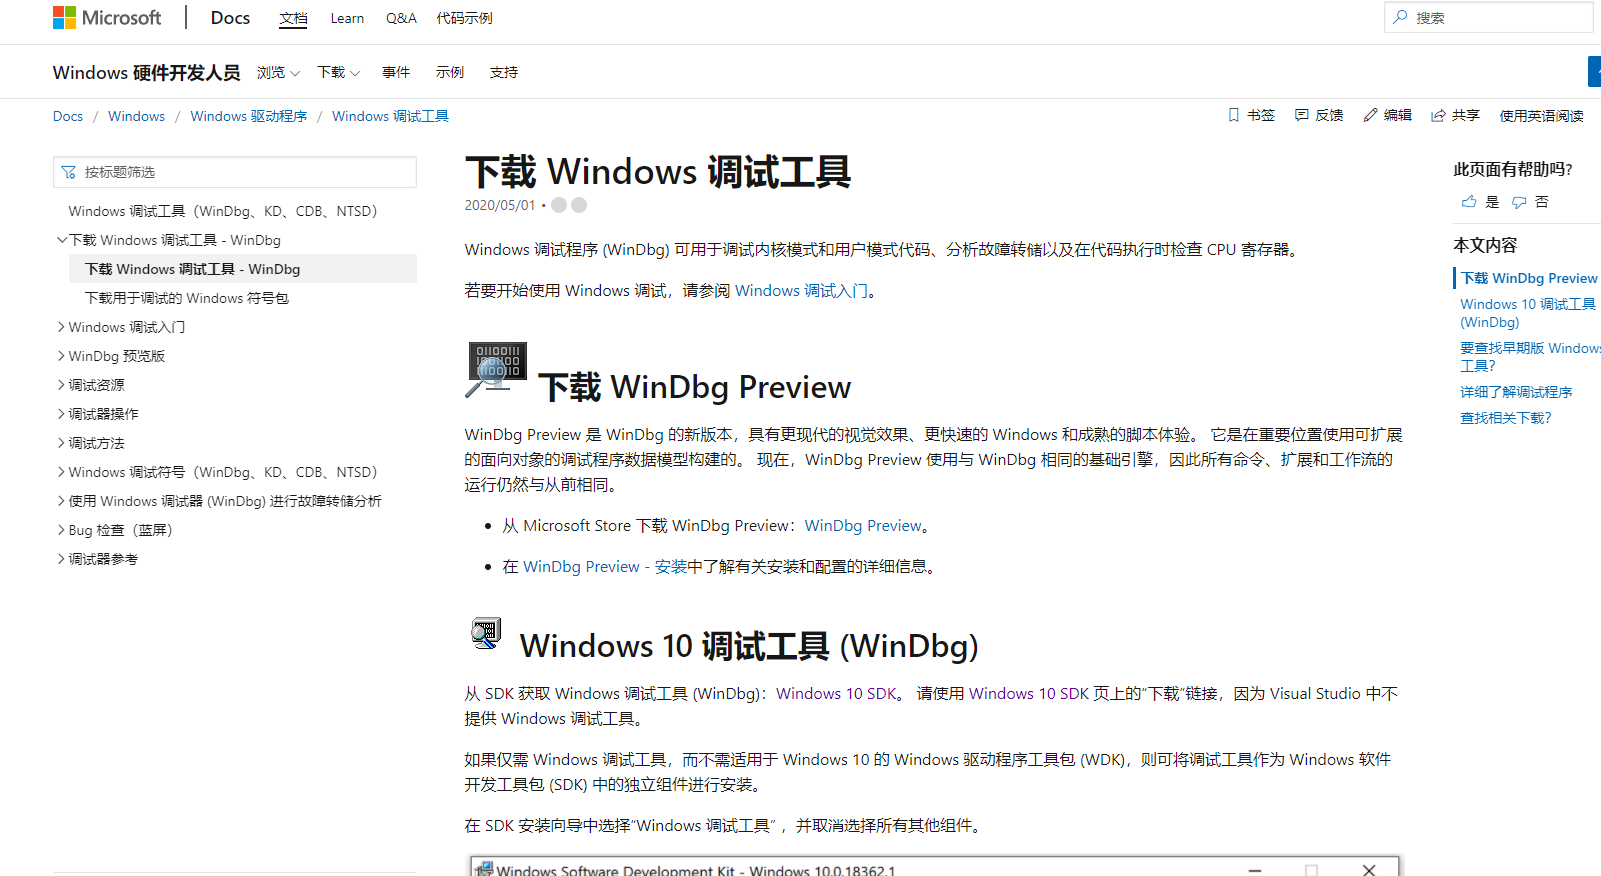Click the thumbs-down 否 icon
The height and width of the screenshot is (876, 1601).
(1519, 202)
